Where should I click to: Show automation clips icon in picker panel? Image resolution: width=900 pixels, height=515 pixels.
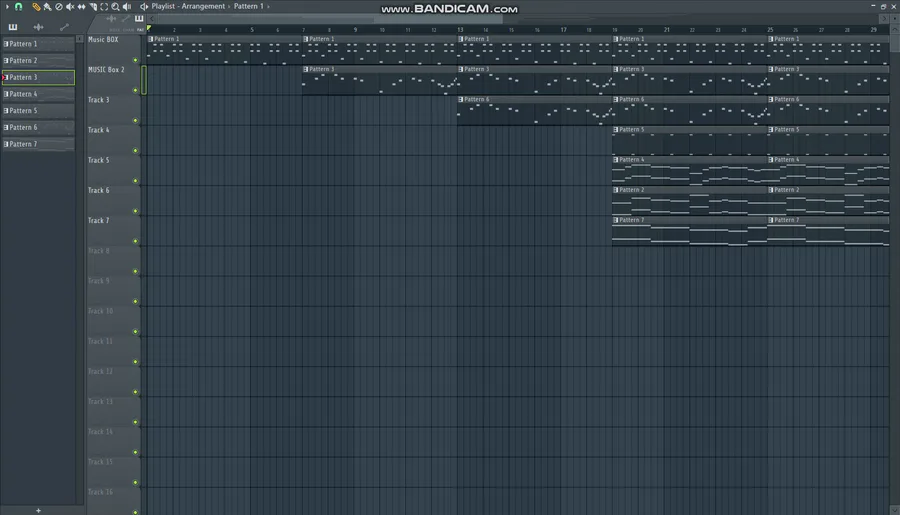click(64, 27)
